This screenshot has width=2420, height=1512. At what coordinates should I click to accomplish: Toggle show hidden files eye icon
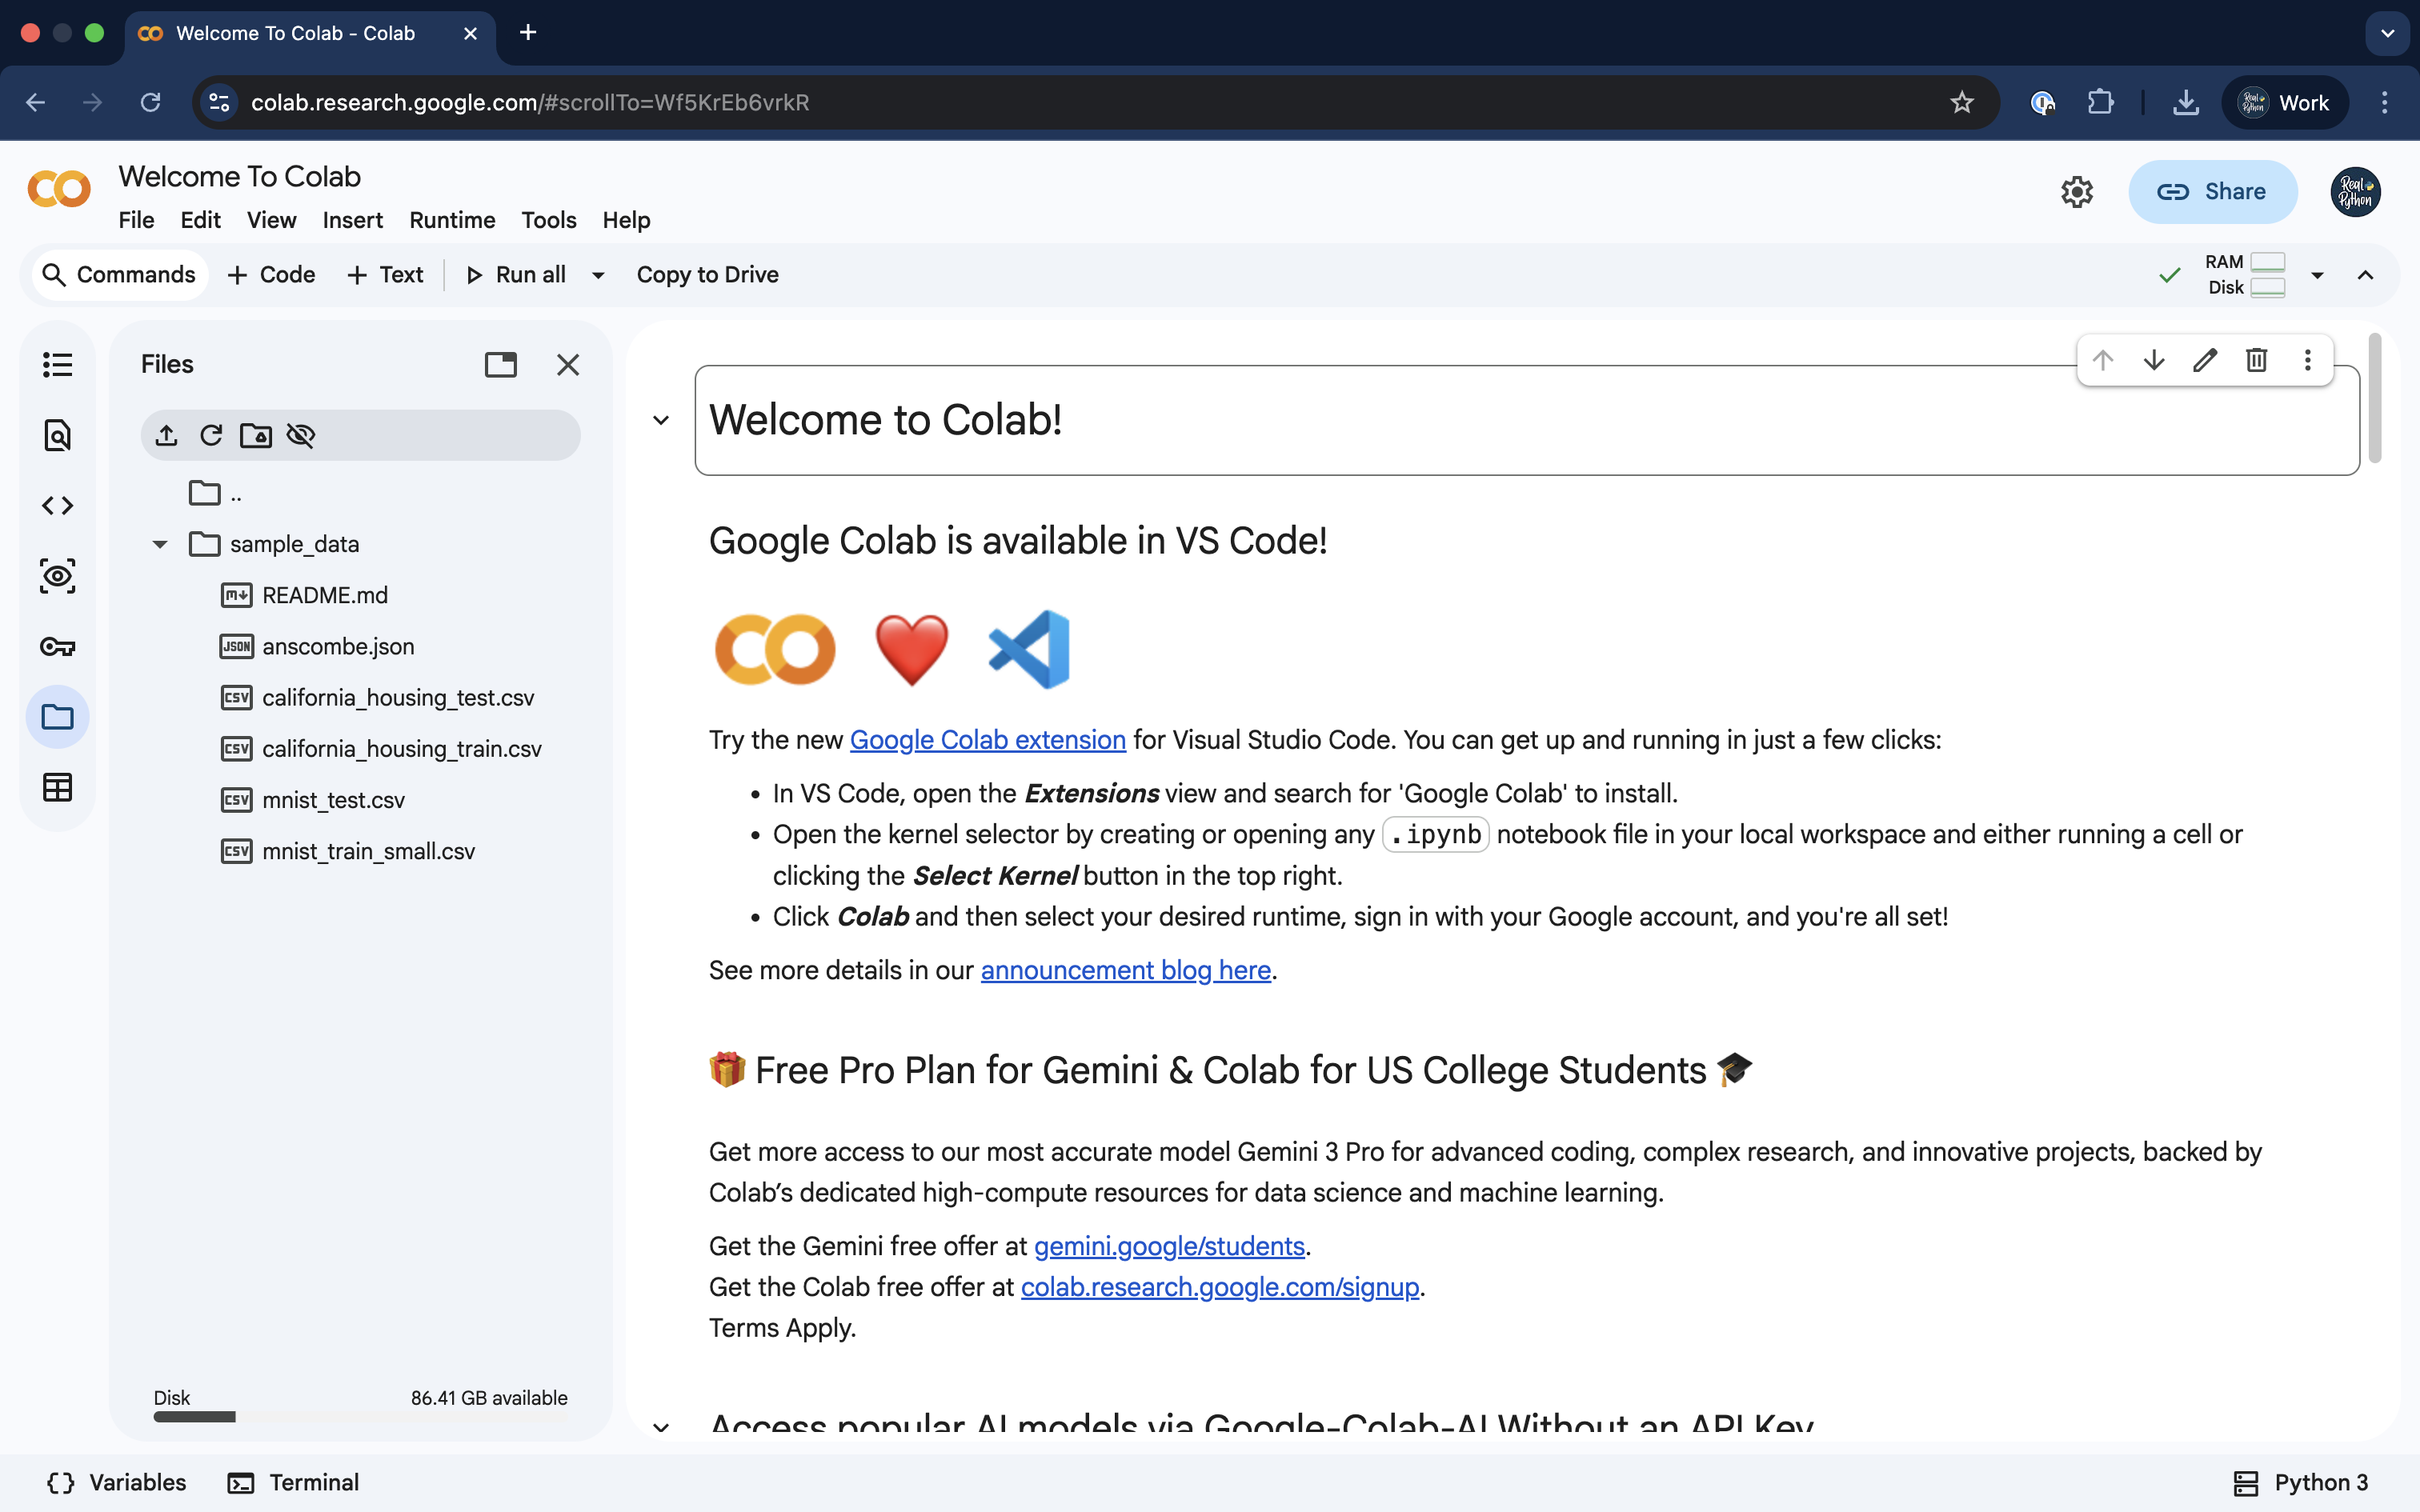pyautogui.click(x=301, y=435)
